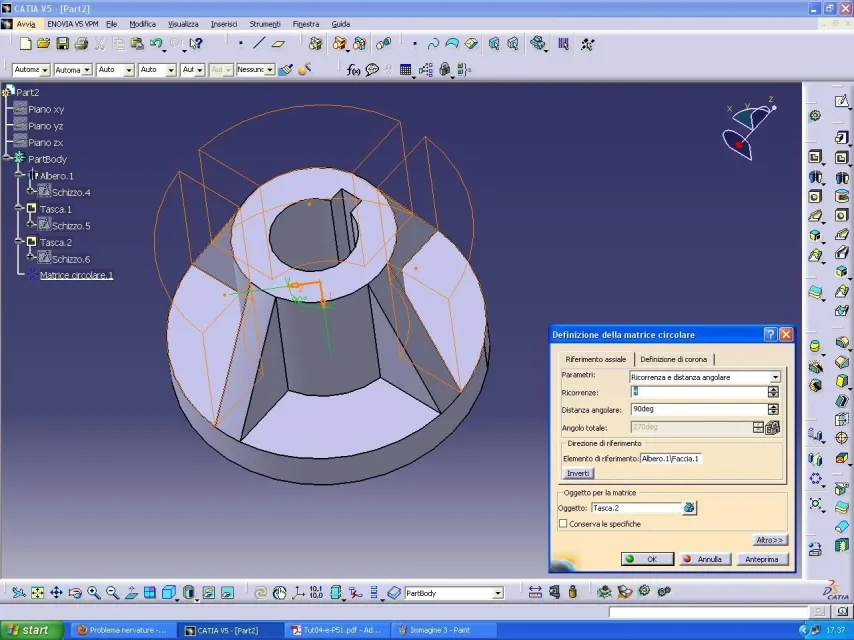Activate the Pan view tool
Viewport: 854px width, 640px height.
(x=56, y=593)
